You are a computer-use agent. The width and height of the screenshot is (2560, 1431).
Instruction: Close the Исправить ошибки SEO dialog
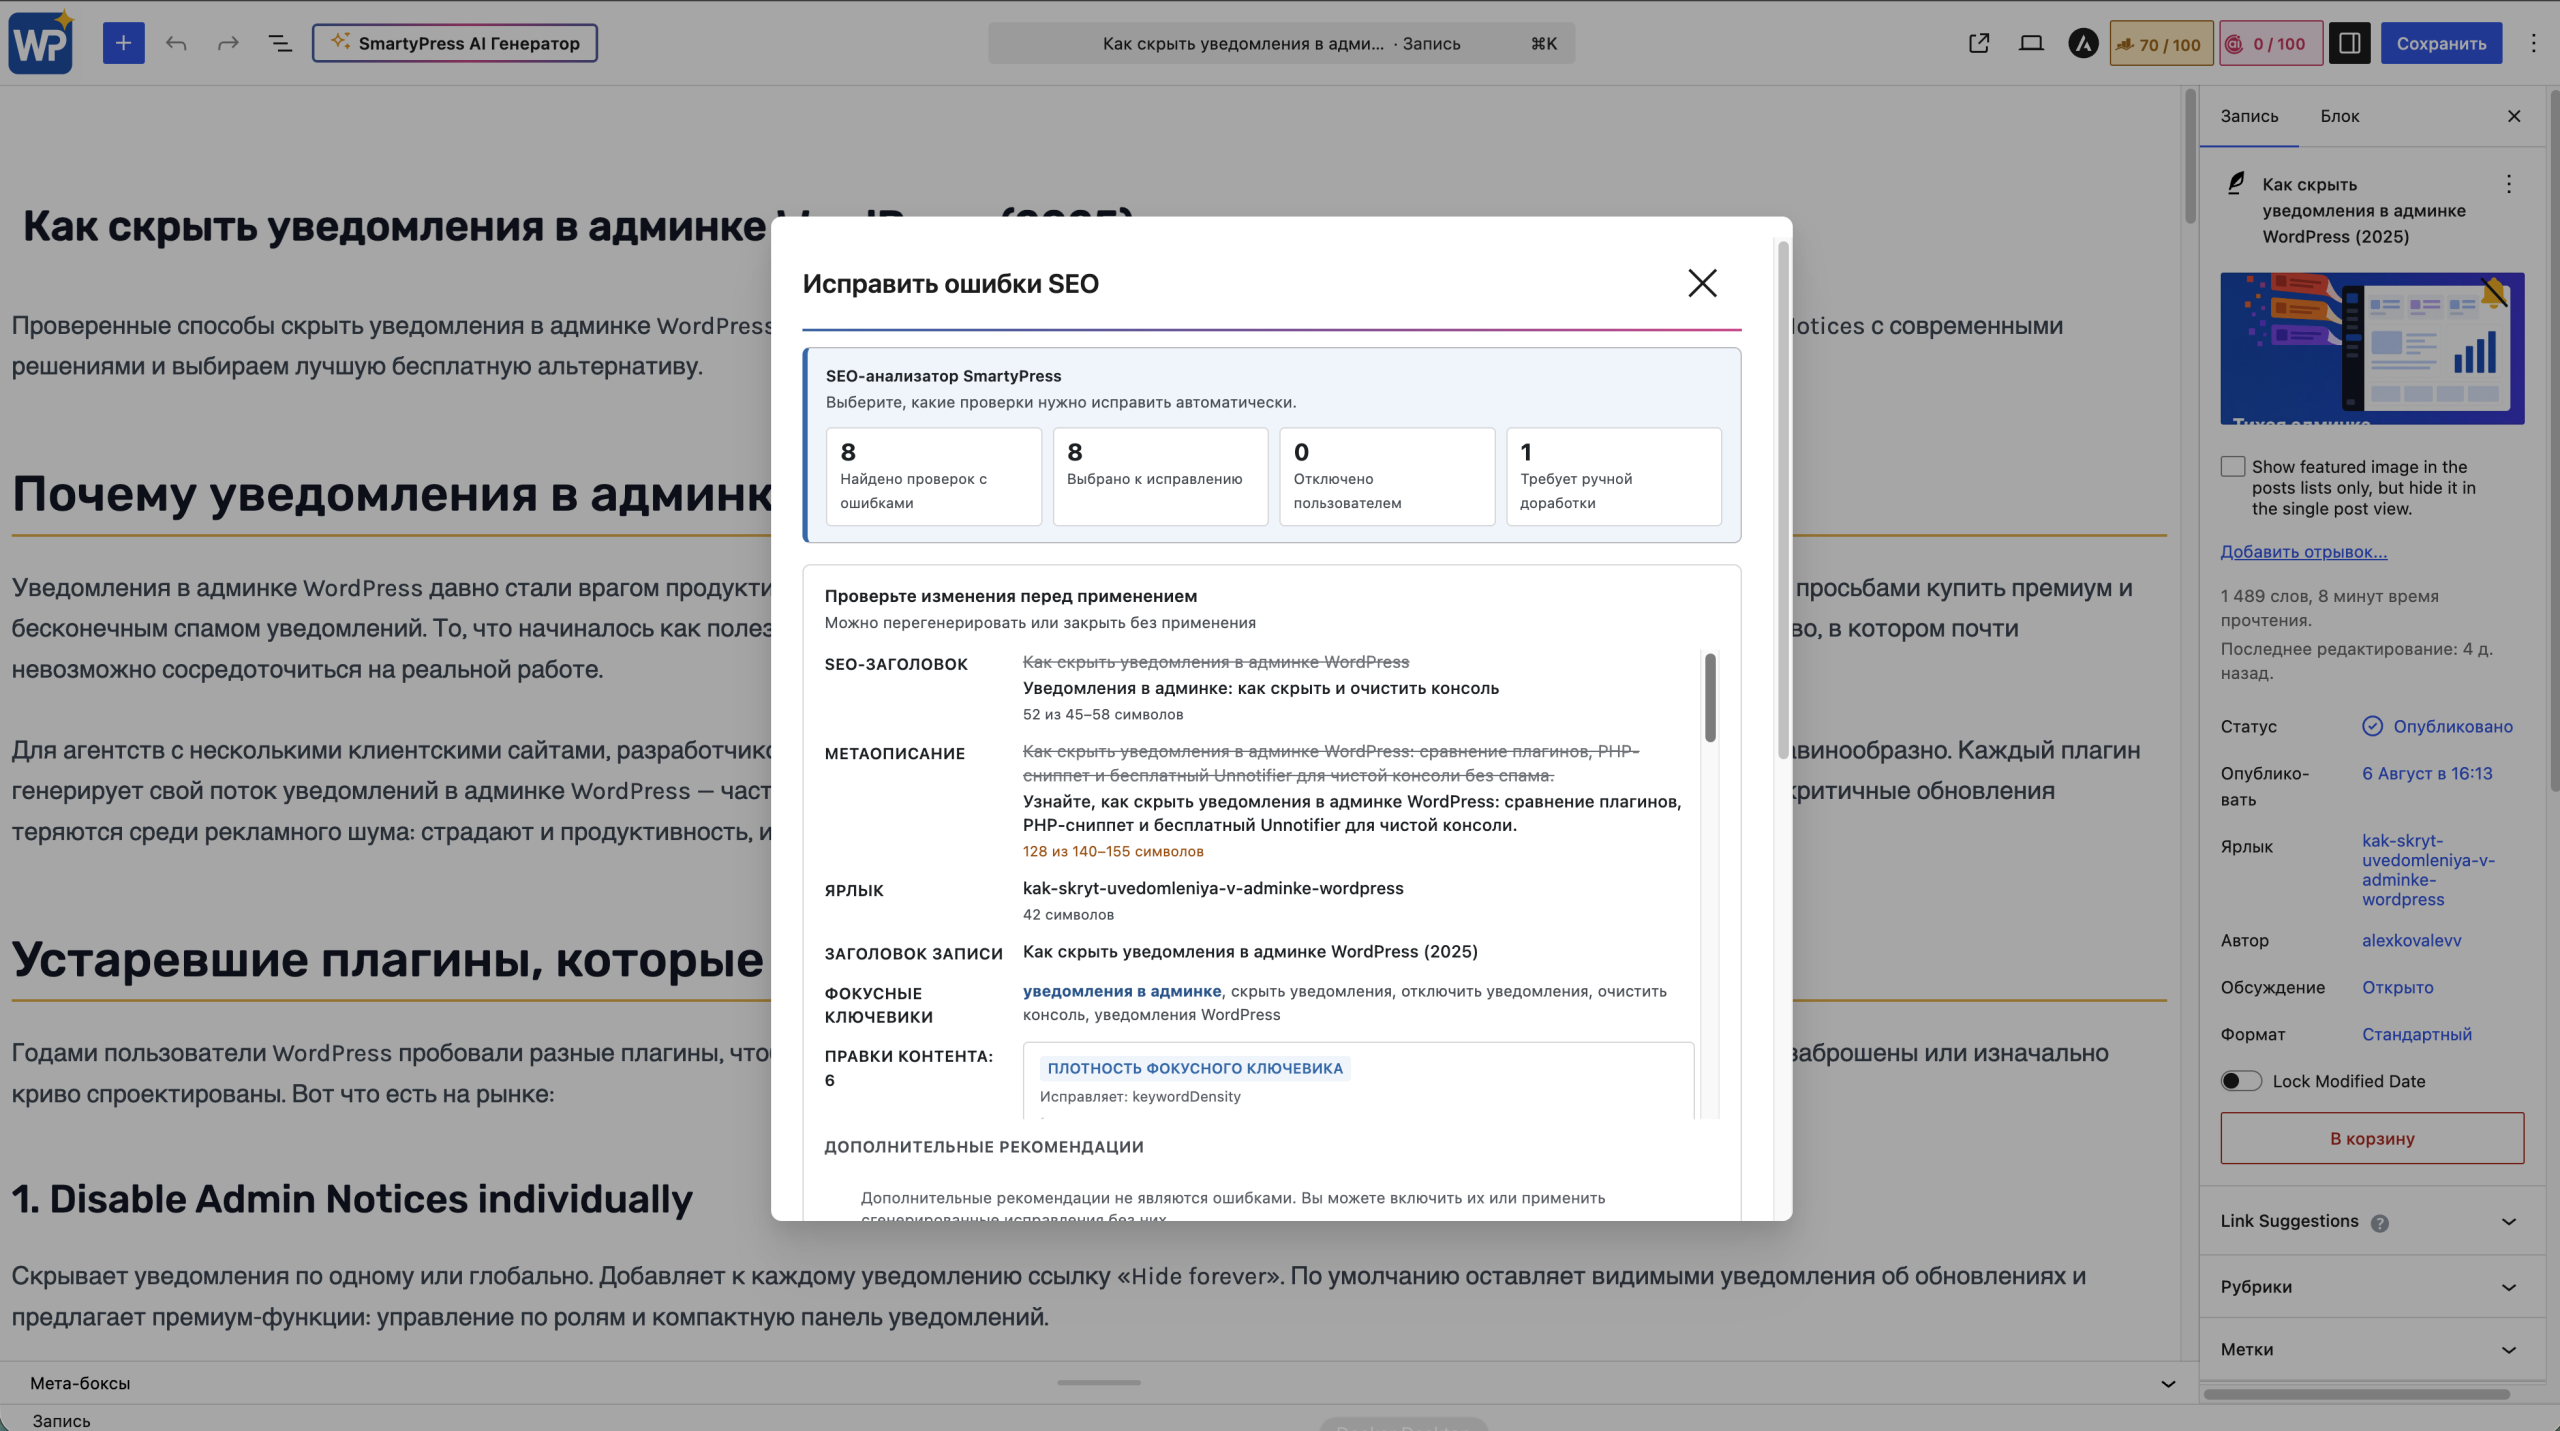(1702, 283)
